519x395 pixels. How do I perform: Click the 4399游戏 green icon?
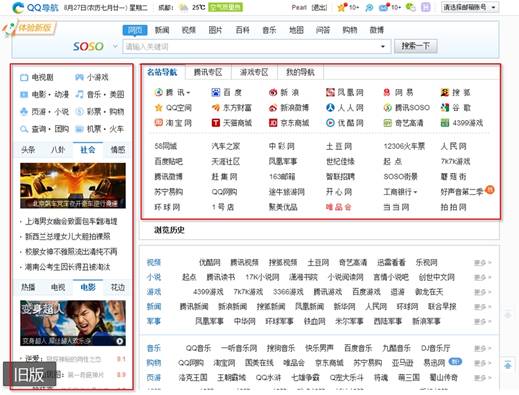click(445, 123)
